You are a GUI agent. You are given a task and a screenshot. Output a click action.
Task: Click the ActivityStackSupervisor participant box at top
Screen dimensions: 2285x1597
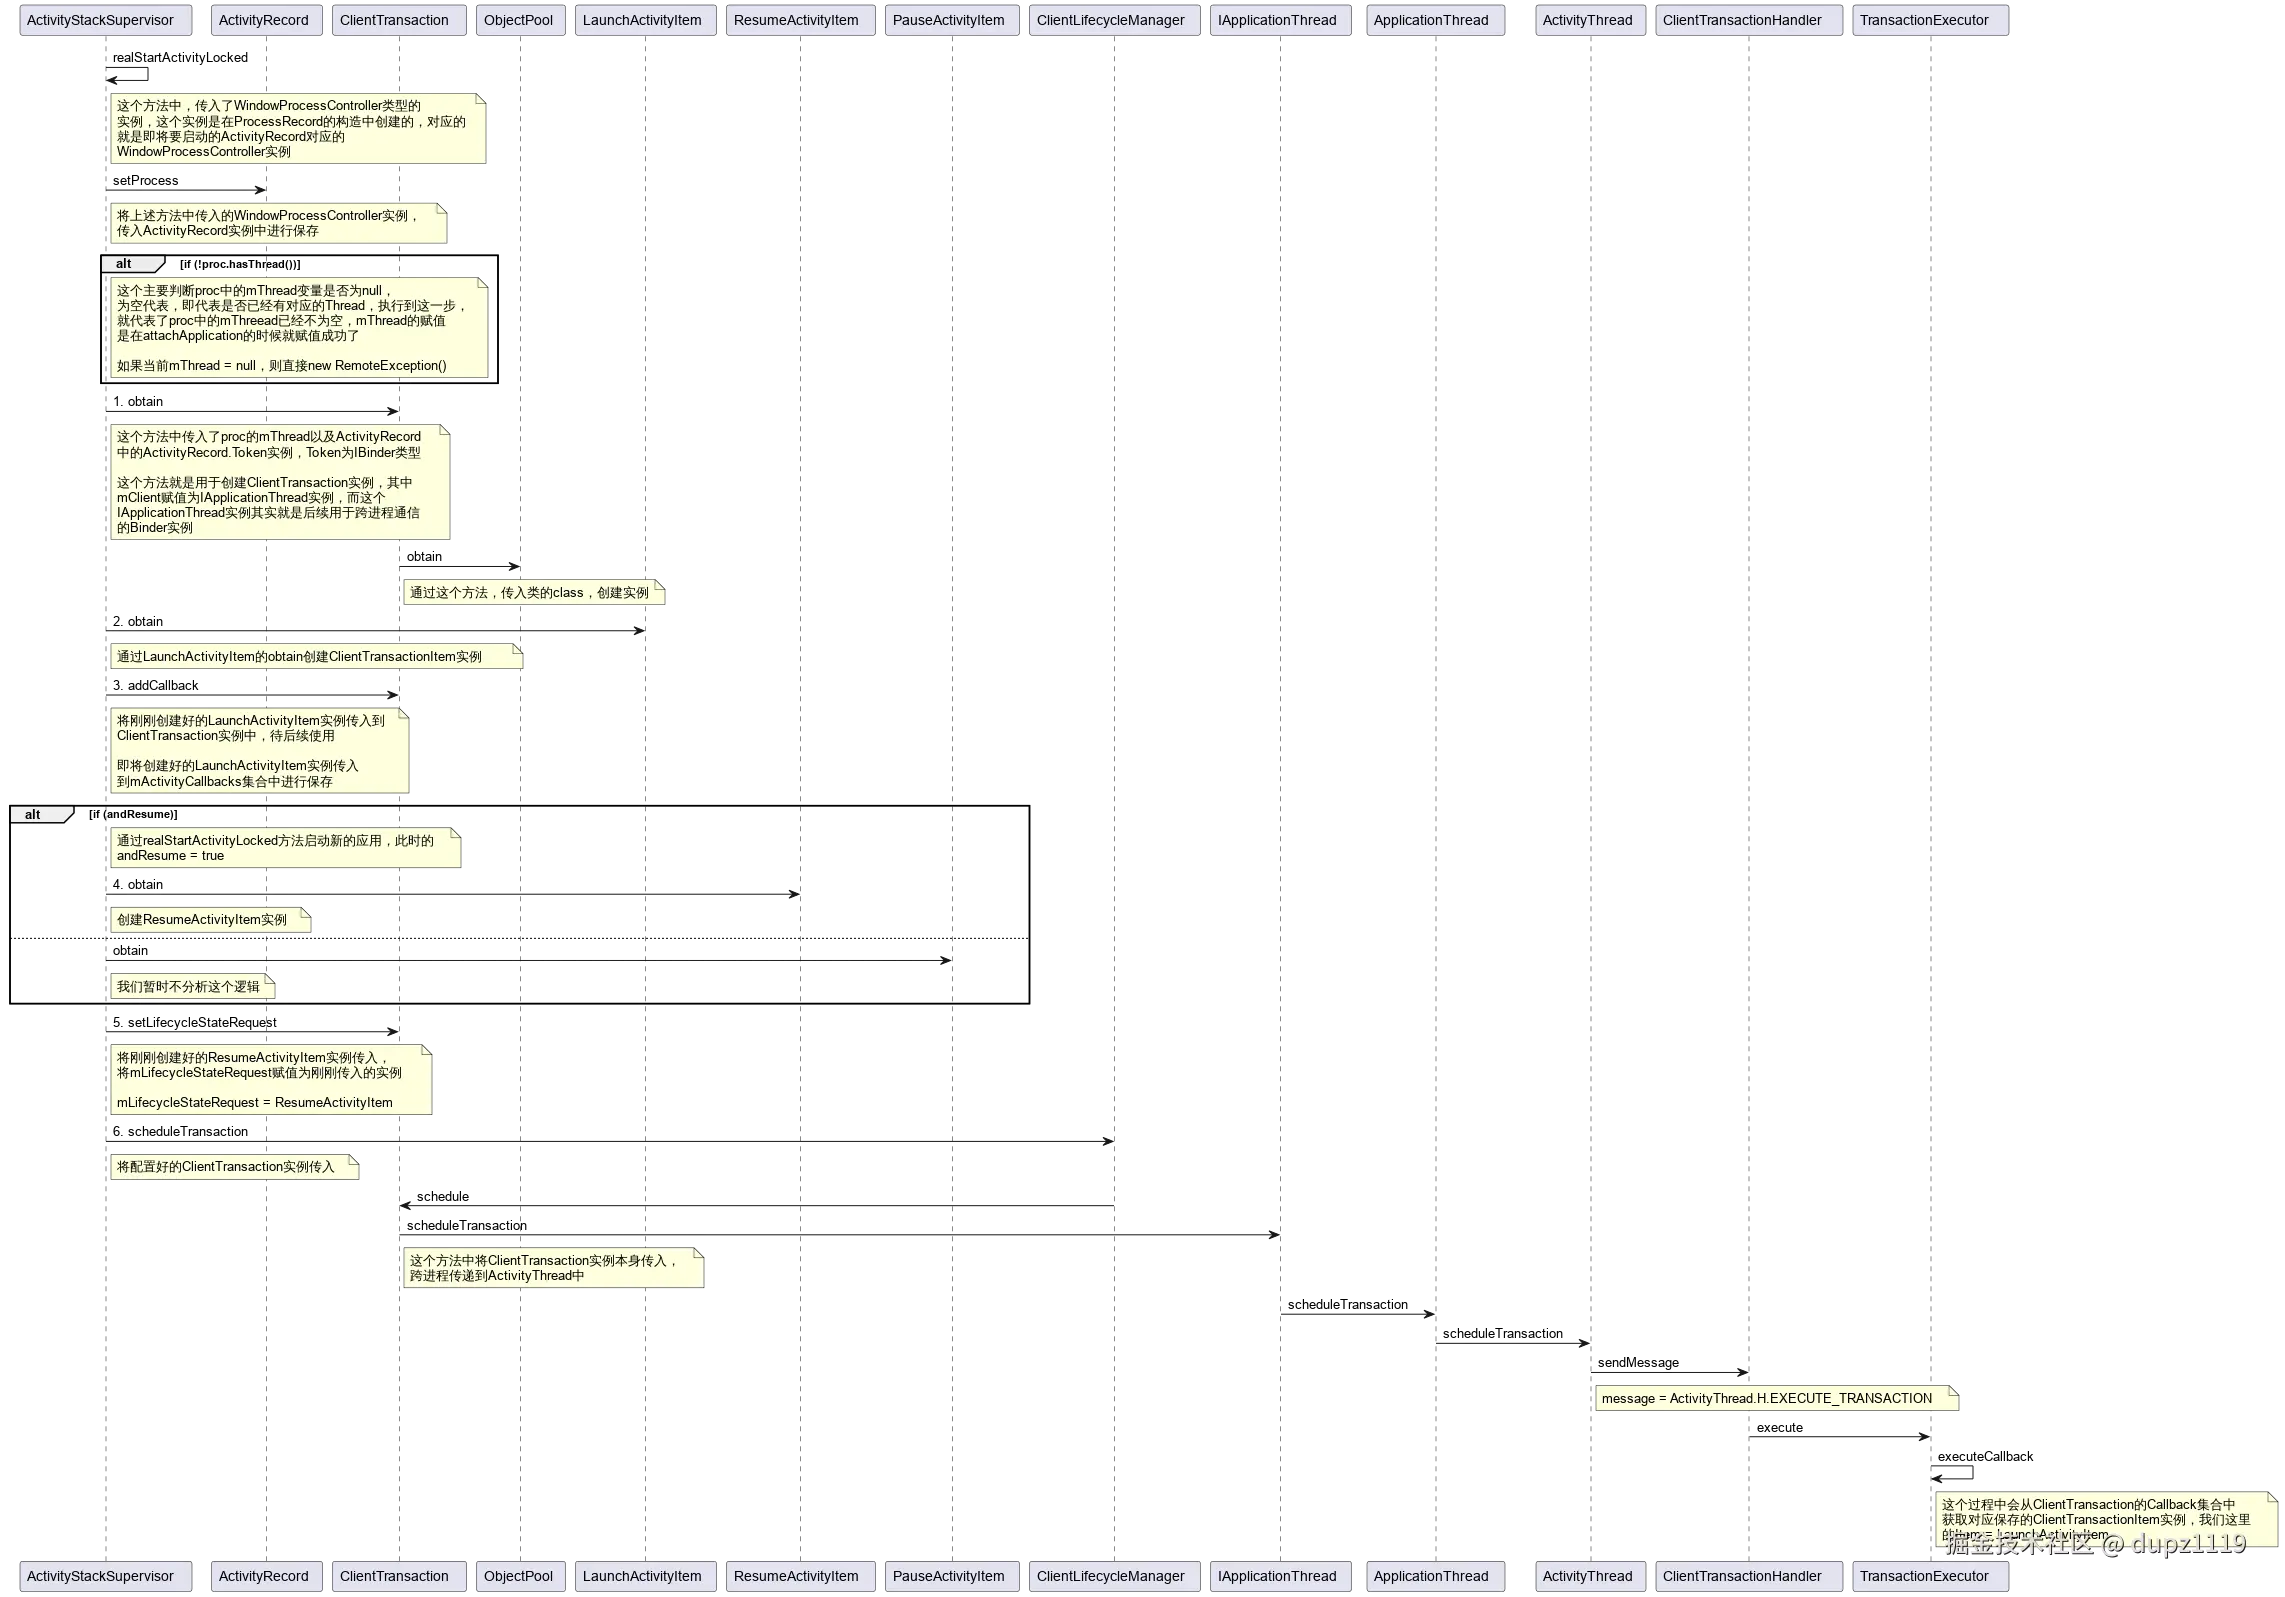[x=103, y=19]
